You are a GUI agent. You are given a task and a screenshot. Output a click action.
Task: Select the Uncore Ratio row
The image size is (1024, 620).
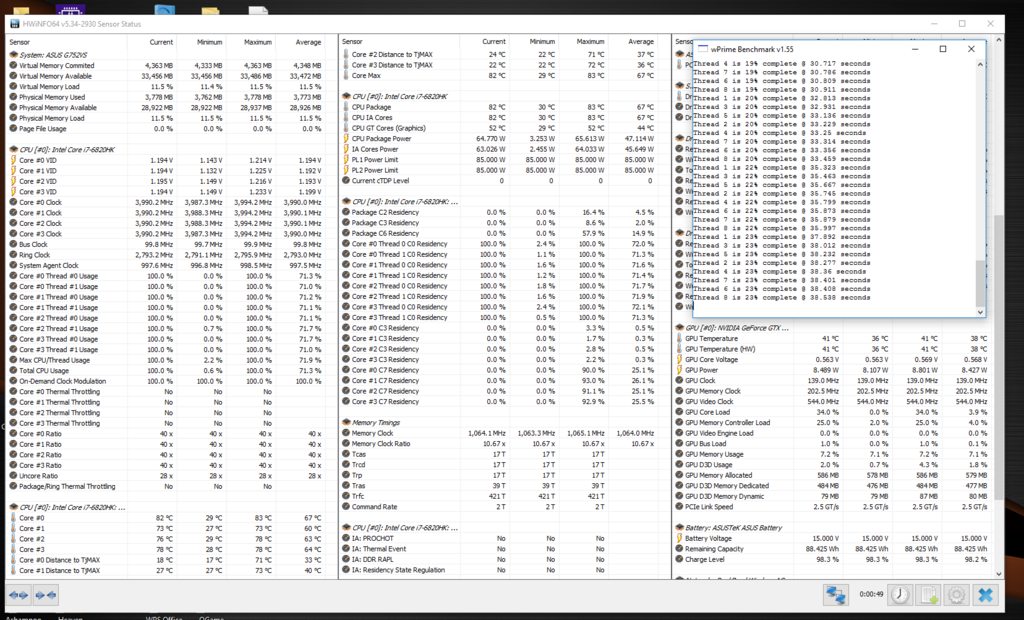[167, 476]
